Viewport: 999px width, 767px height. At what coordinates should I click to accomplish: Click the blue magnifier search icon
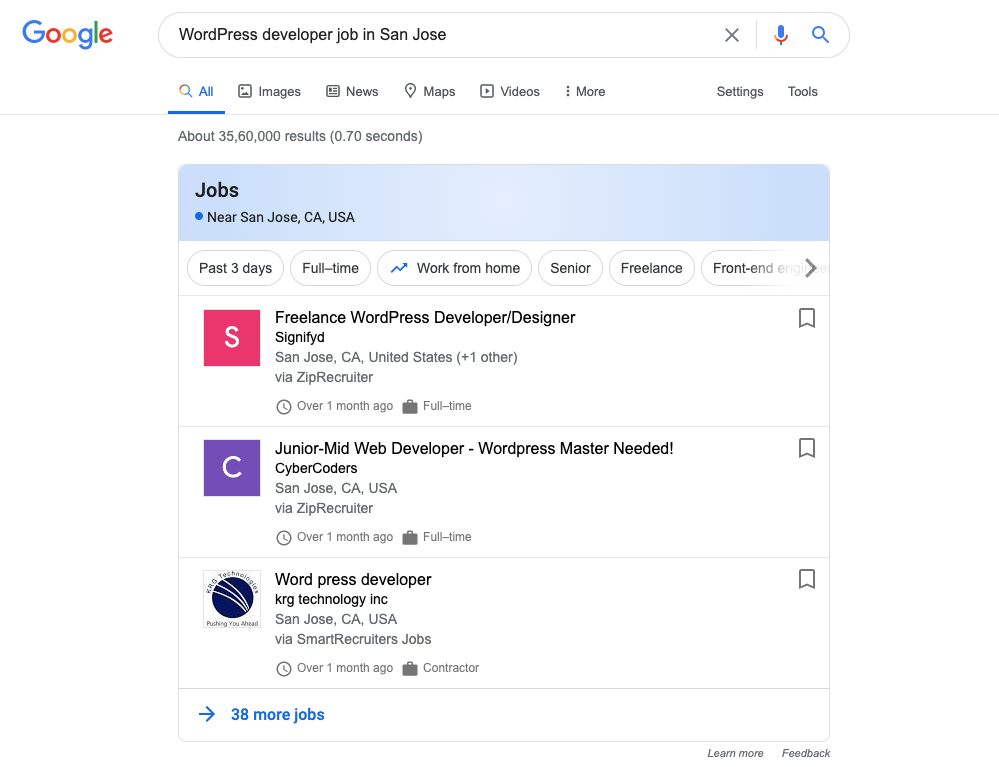tap(820, 34)
